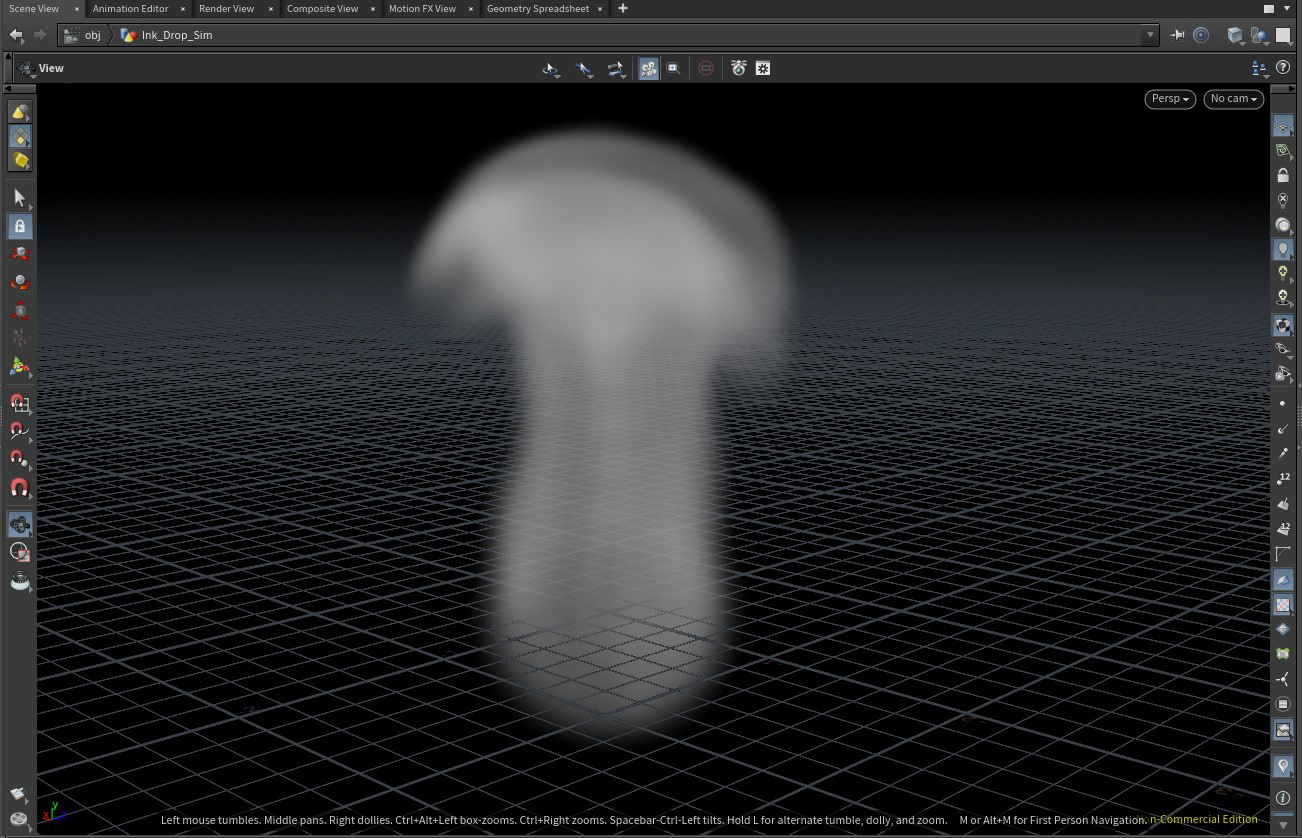Click the gray sphere shading icon
Image resolution: width=1302 pixels, height=838 pixels.
click(1283, 225)
